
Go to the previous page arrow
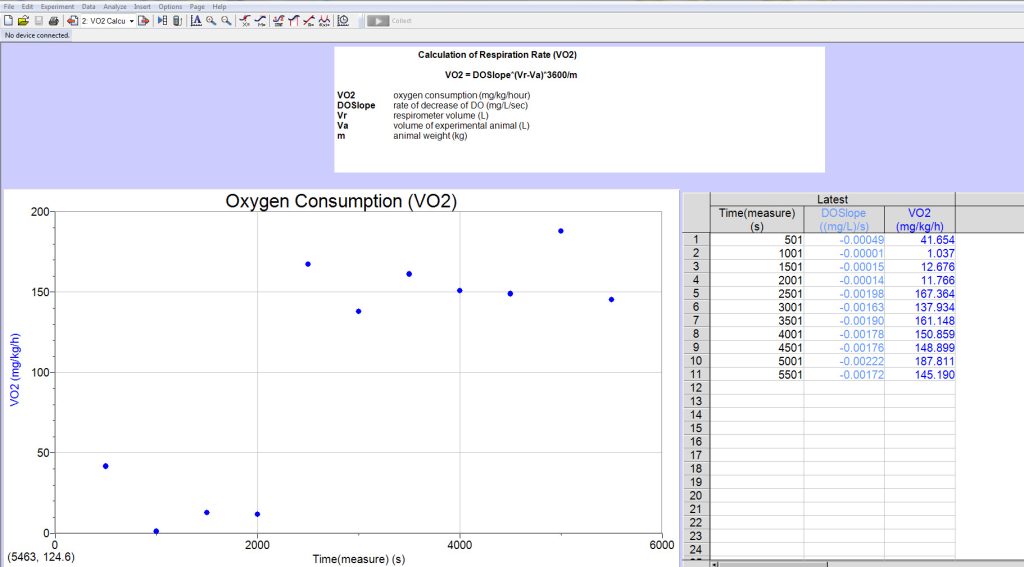[72, 20]
